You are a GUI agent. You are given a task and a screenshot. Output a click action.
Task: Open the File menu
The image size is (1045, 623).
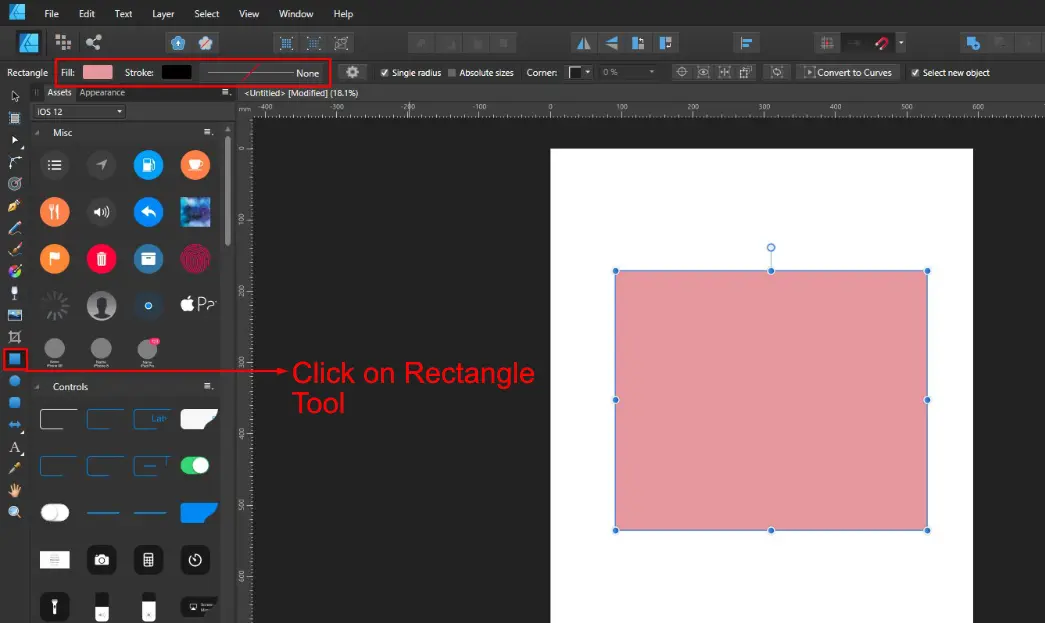(x=51, y=13)
